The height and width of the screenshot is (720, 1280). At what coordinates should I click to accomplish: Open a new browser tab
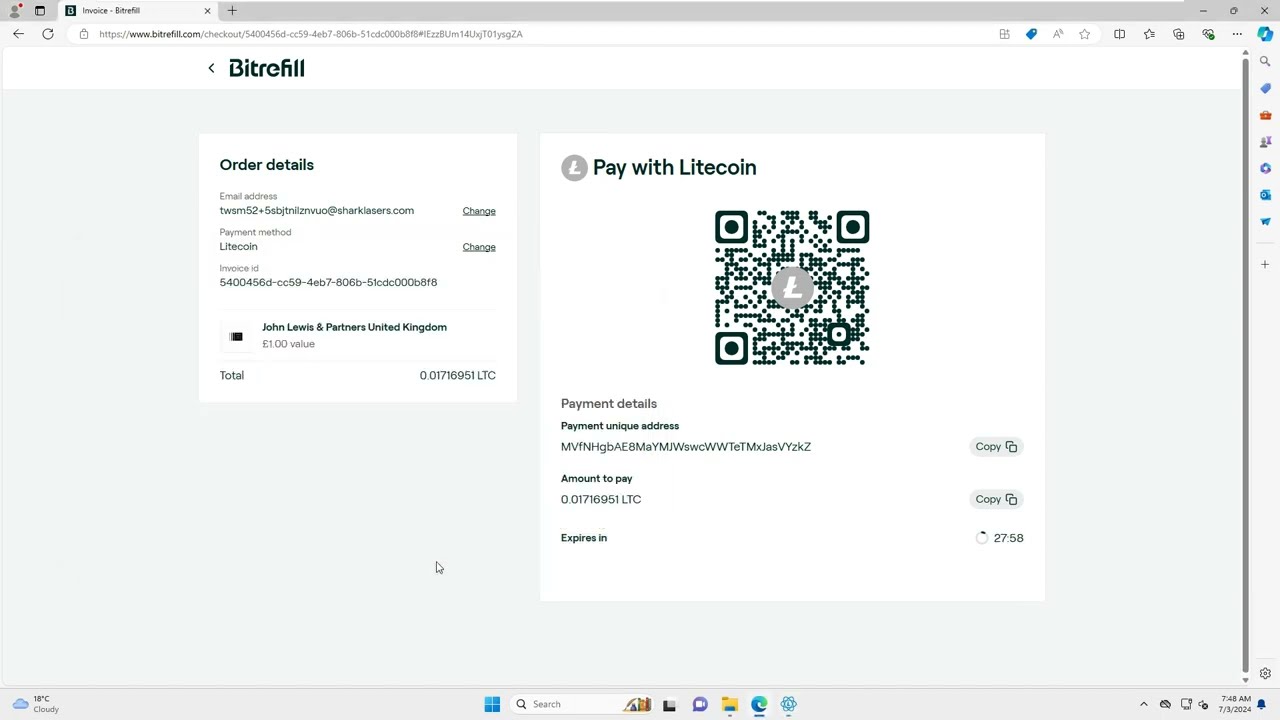(x=232, y=11)
